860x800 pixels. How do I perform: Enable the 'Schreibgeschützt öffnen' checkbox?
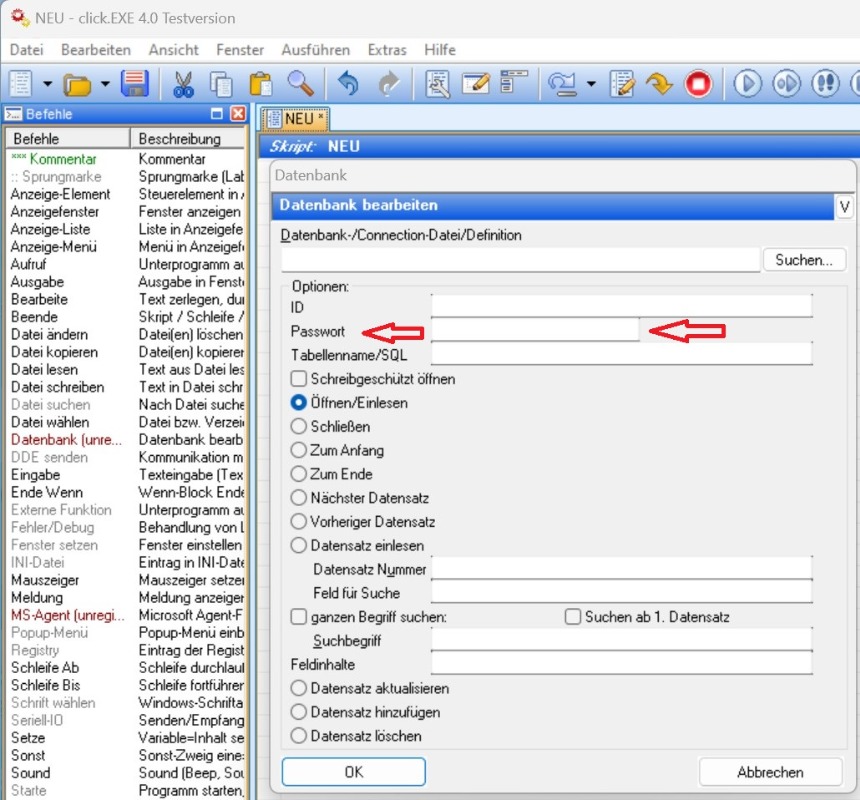299,379
